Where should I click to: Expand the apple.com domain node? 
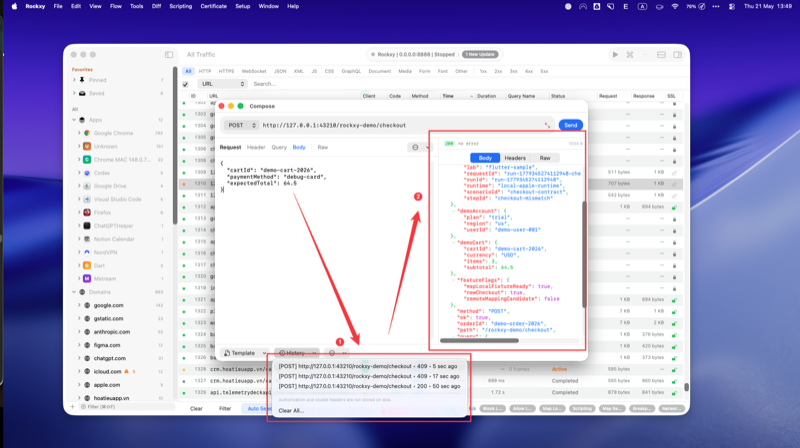[80, 385]
